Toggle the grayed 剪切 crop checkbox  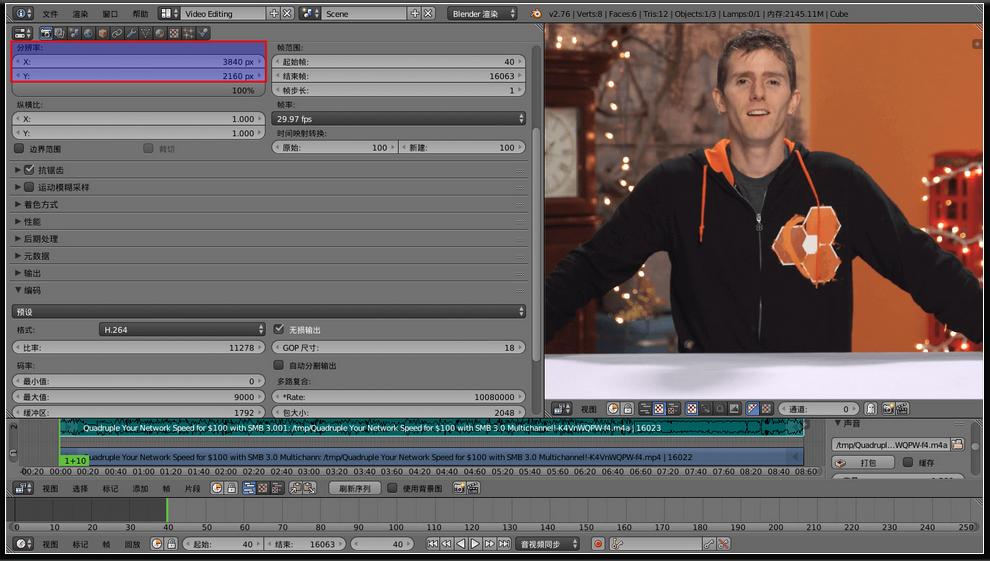[x=148, y=148]
